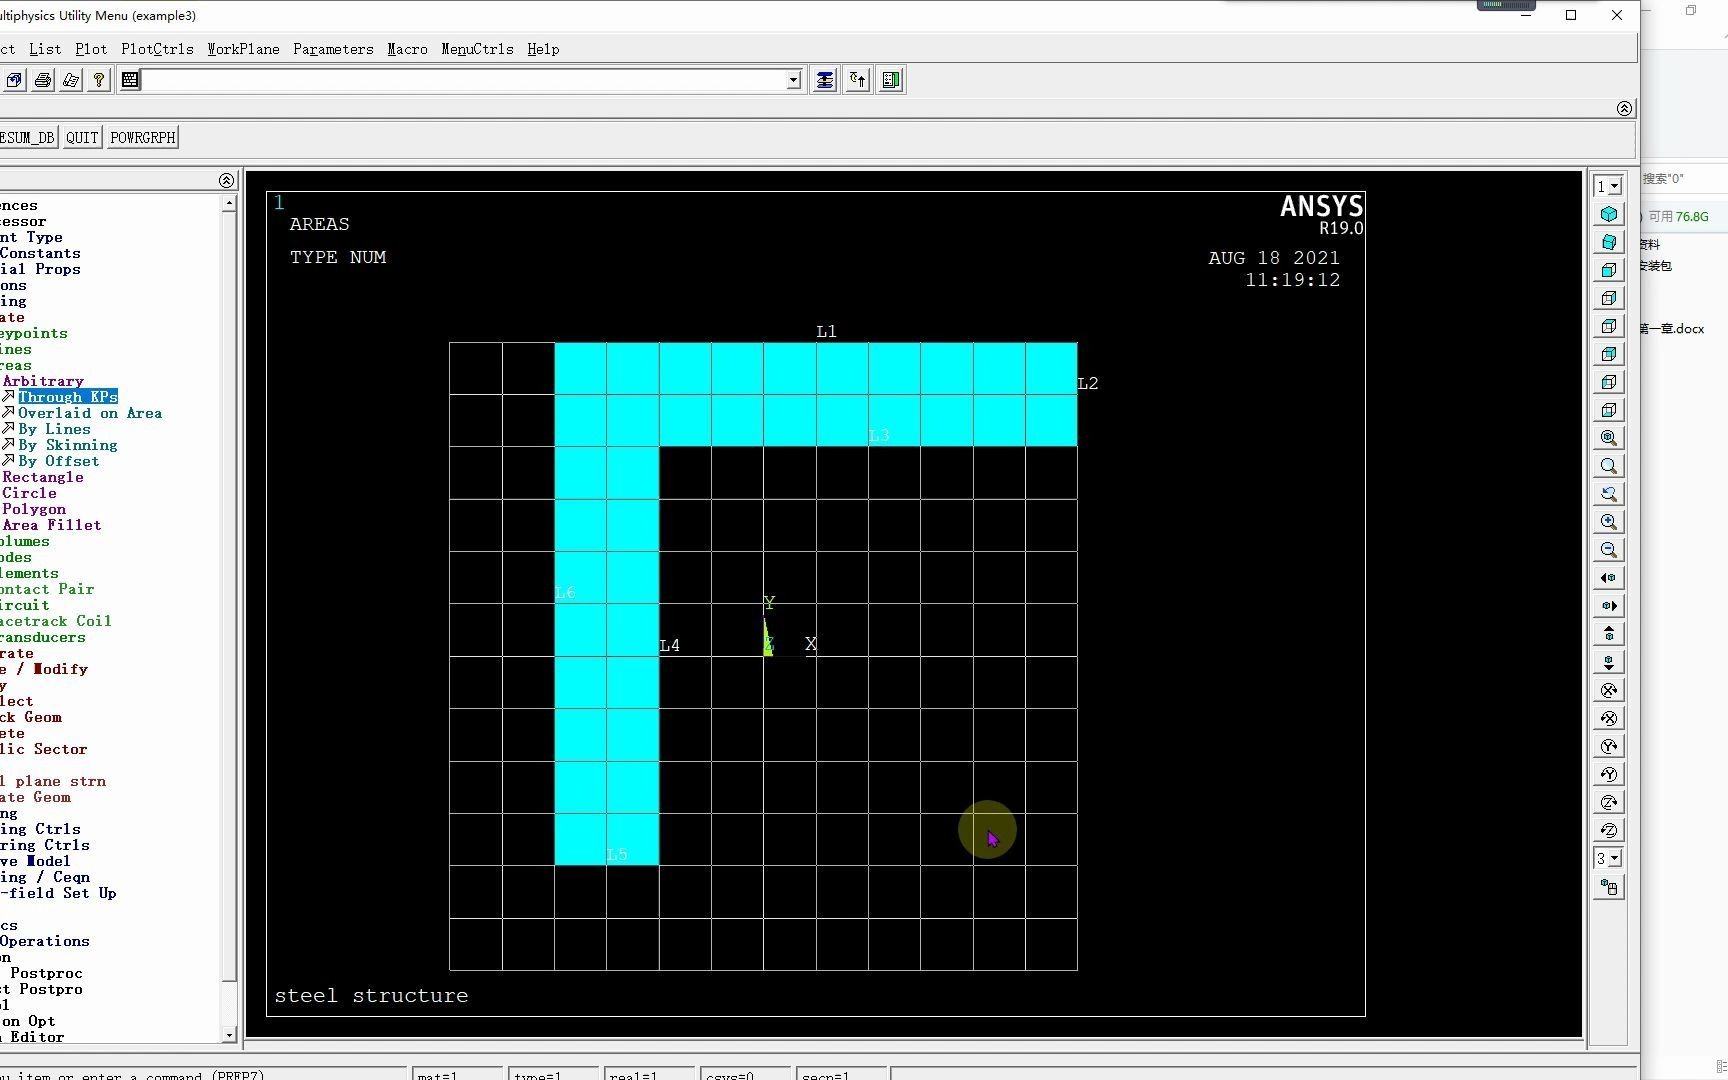
Task: Click the print icon in the toolbar
Action: coord(43,80)
